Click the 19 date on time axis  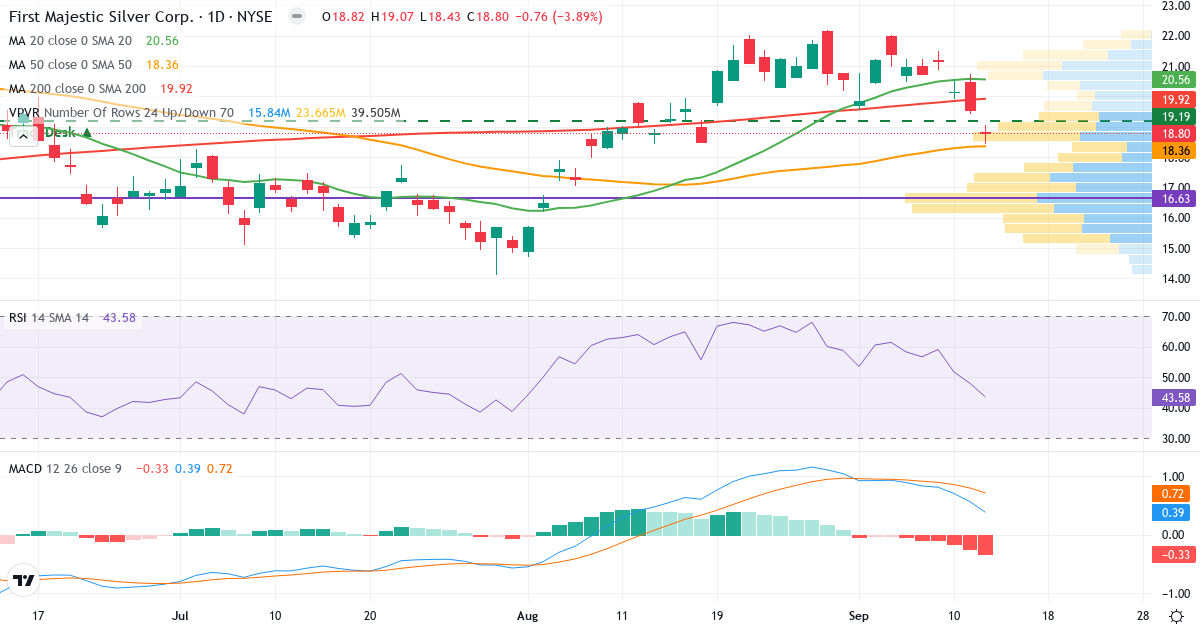pos(716,614)
